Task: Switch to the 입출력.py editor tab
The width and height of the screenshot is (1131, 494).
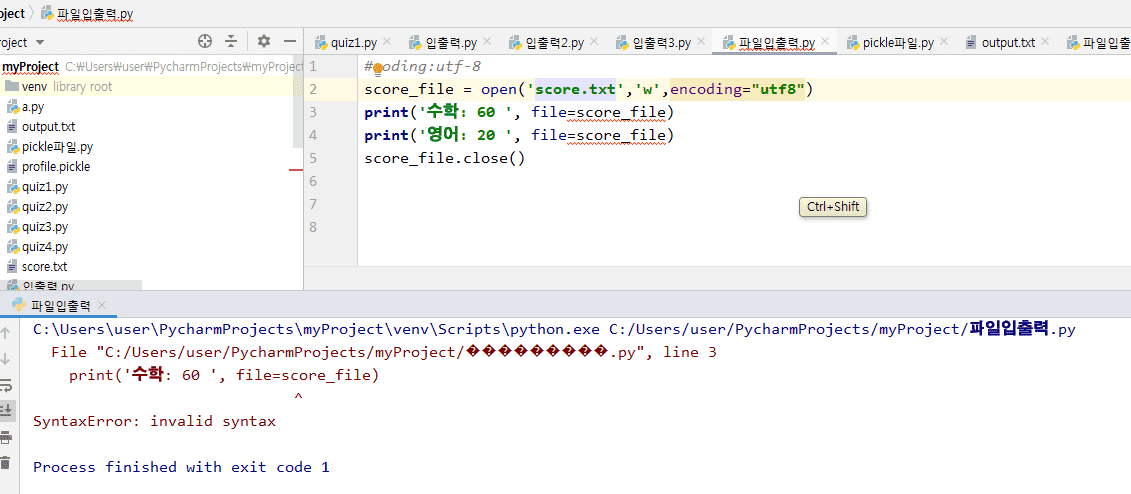Action: [451, 43]
